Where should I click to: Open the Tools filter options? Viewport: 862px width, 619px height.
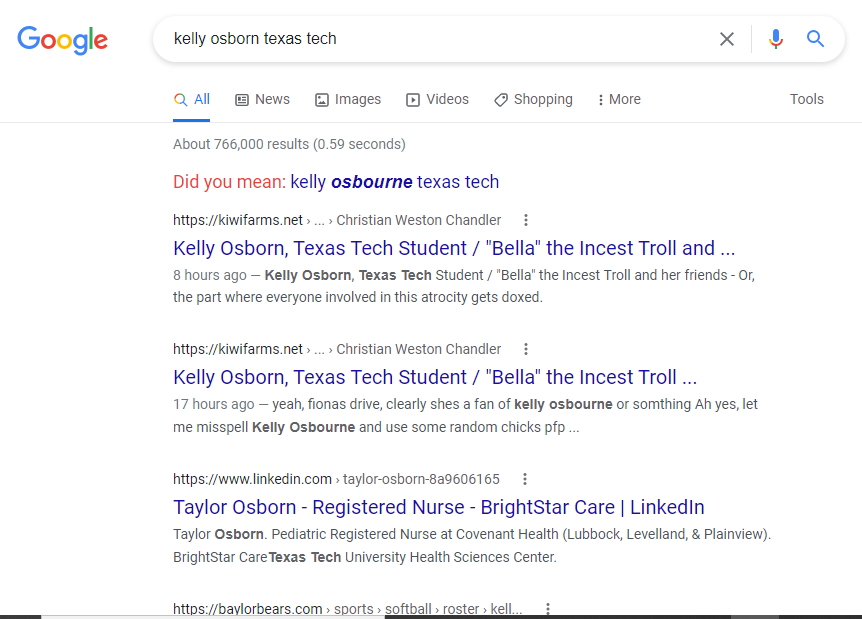[x=806, y=100]
